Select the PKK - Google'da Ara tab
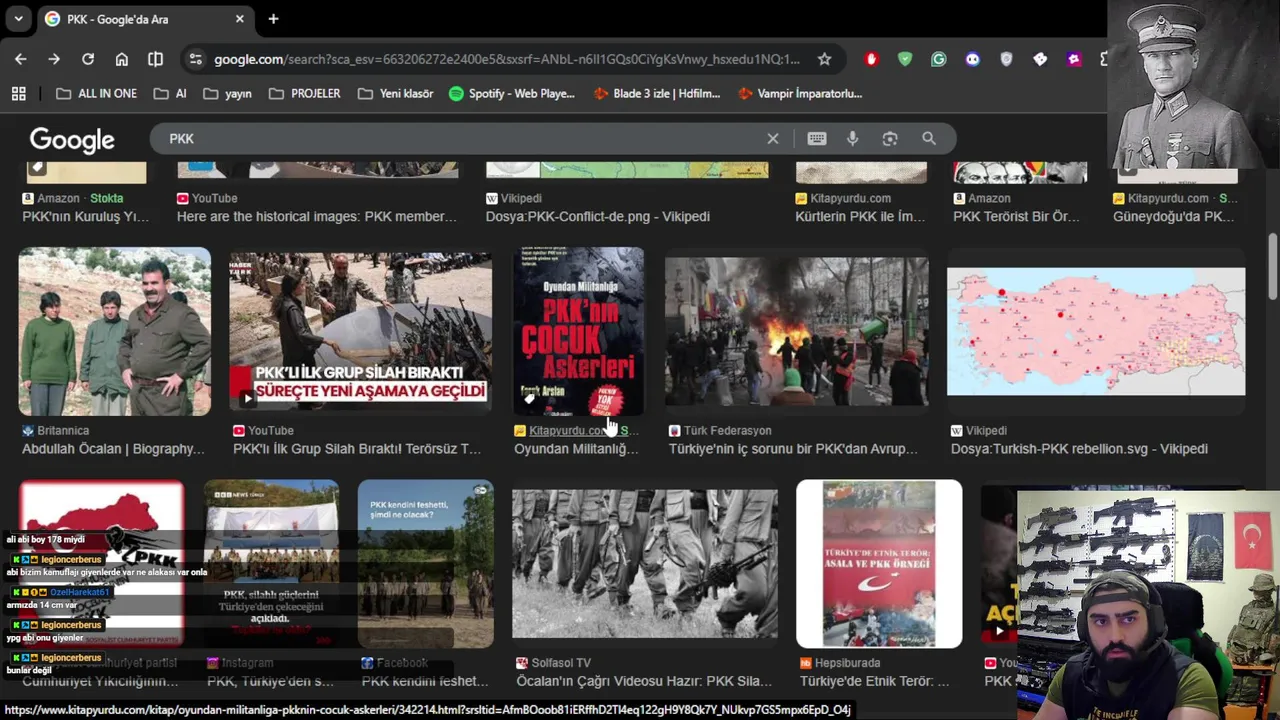The height and width of the screenshot is (720, 1280). click(x=144, y=19)
